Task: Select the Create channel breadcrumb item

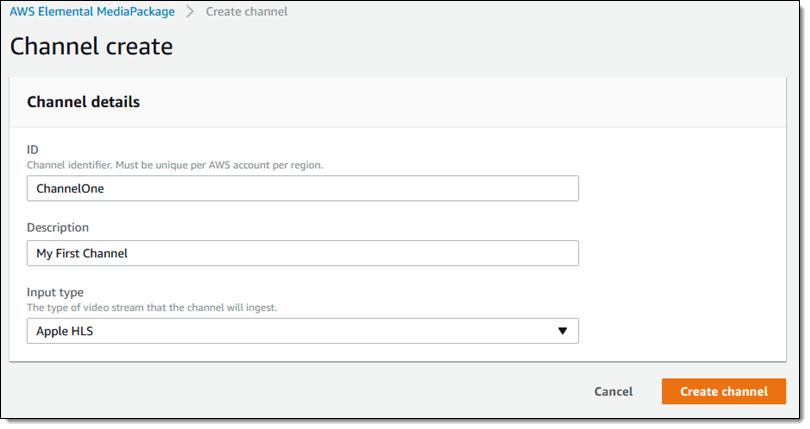Action: tap(246, 11)
